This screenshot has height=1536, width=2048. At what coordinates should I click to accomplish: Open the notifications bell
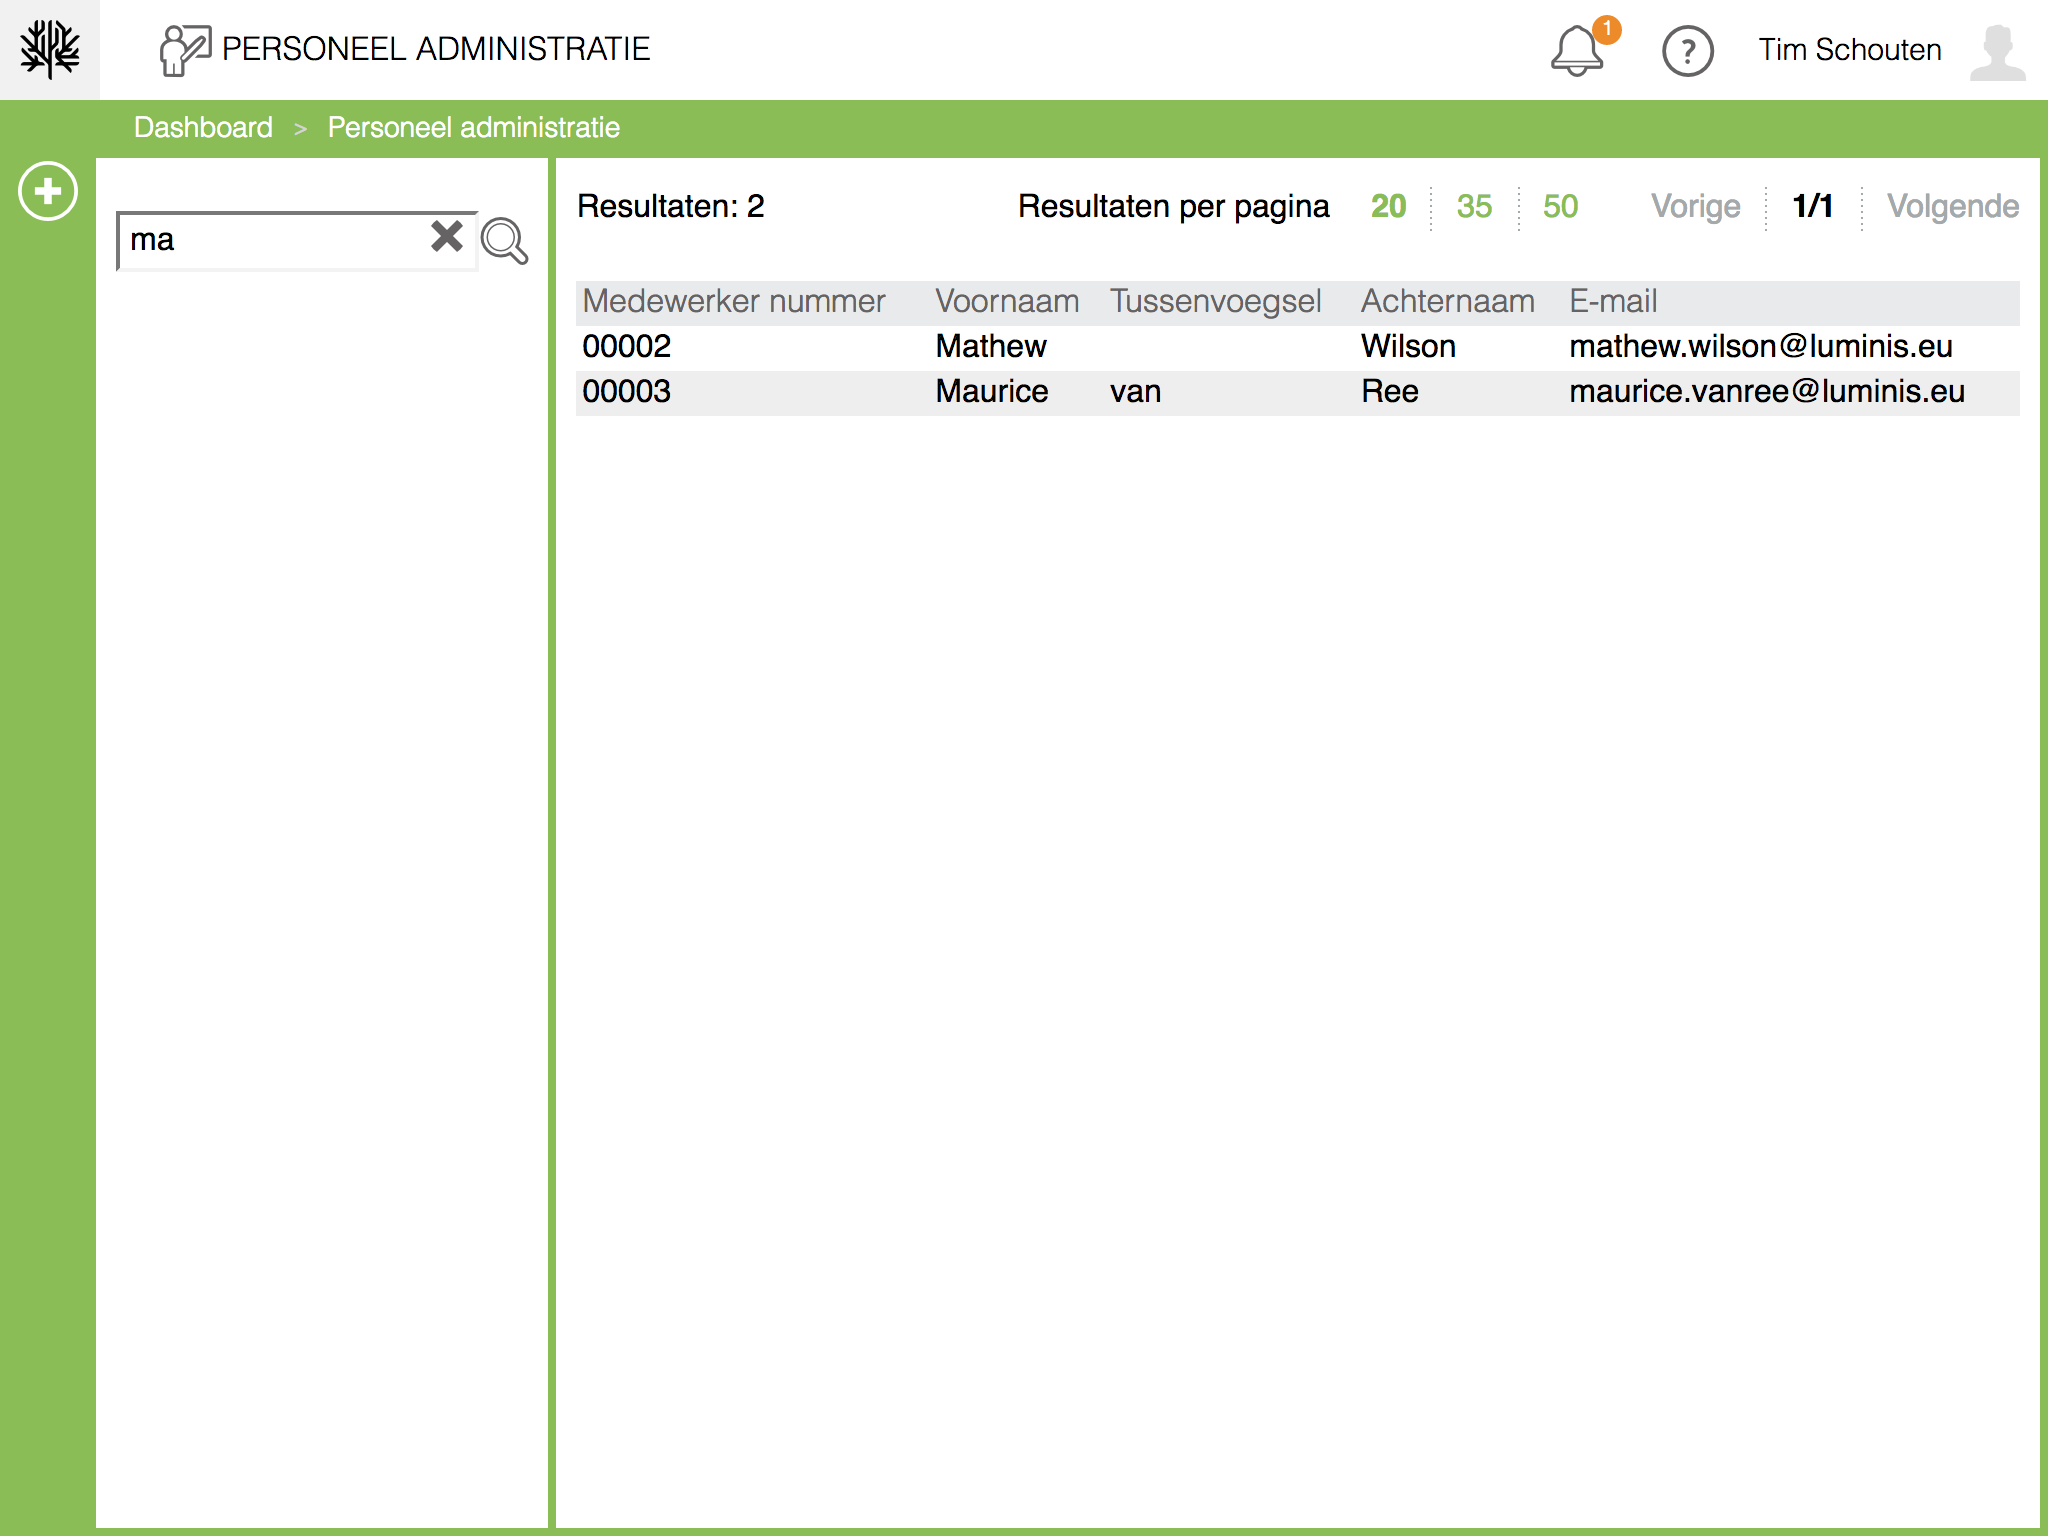(1576, 52)
